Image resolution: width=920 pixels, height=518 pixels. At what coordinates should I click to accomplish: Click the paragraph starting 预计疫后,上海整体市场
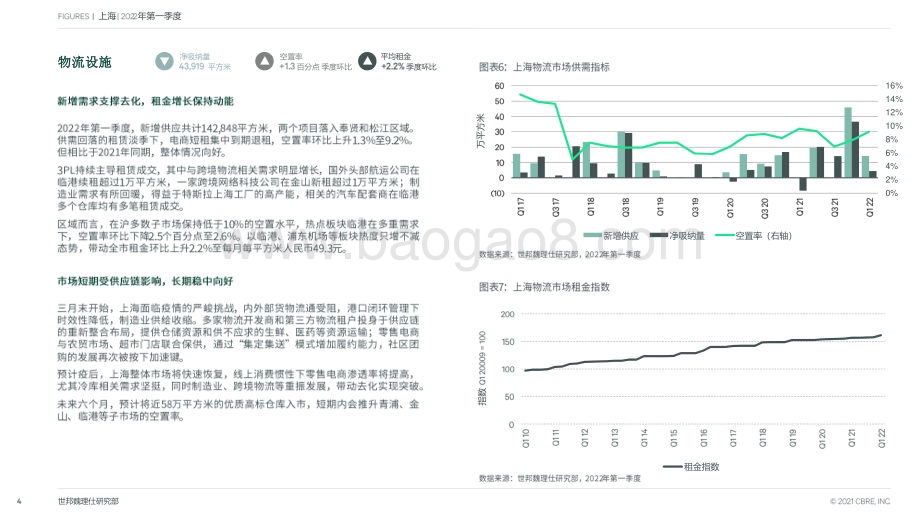[241, 380]
